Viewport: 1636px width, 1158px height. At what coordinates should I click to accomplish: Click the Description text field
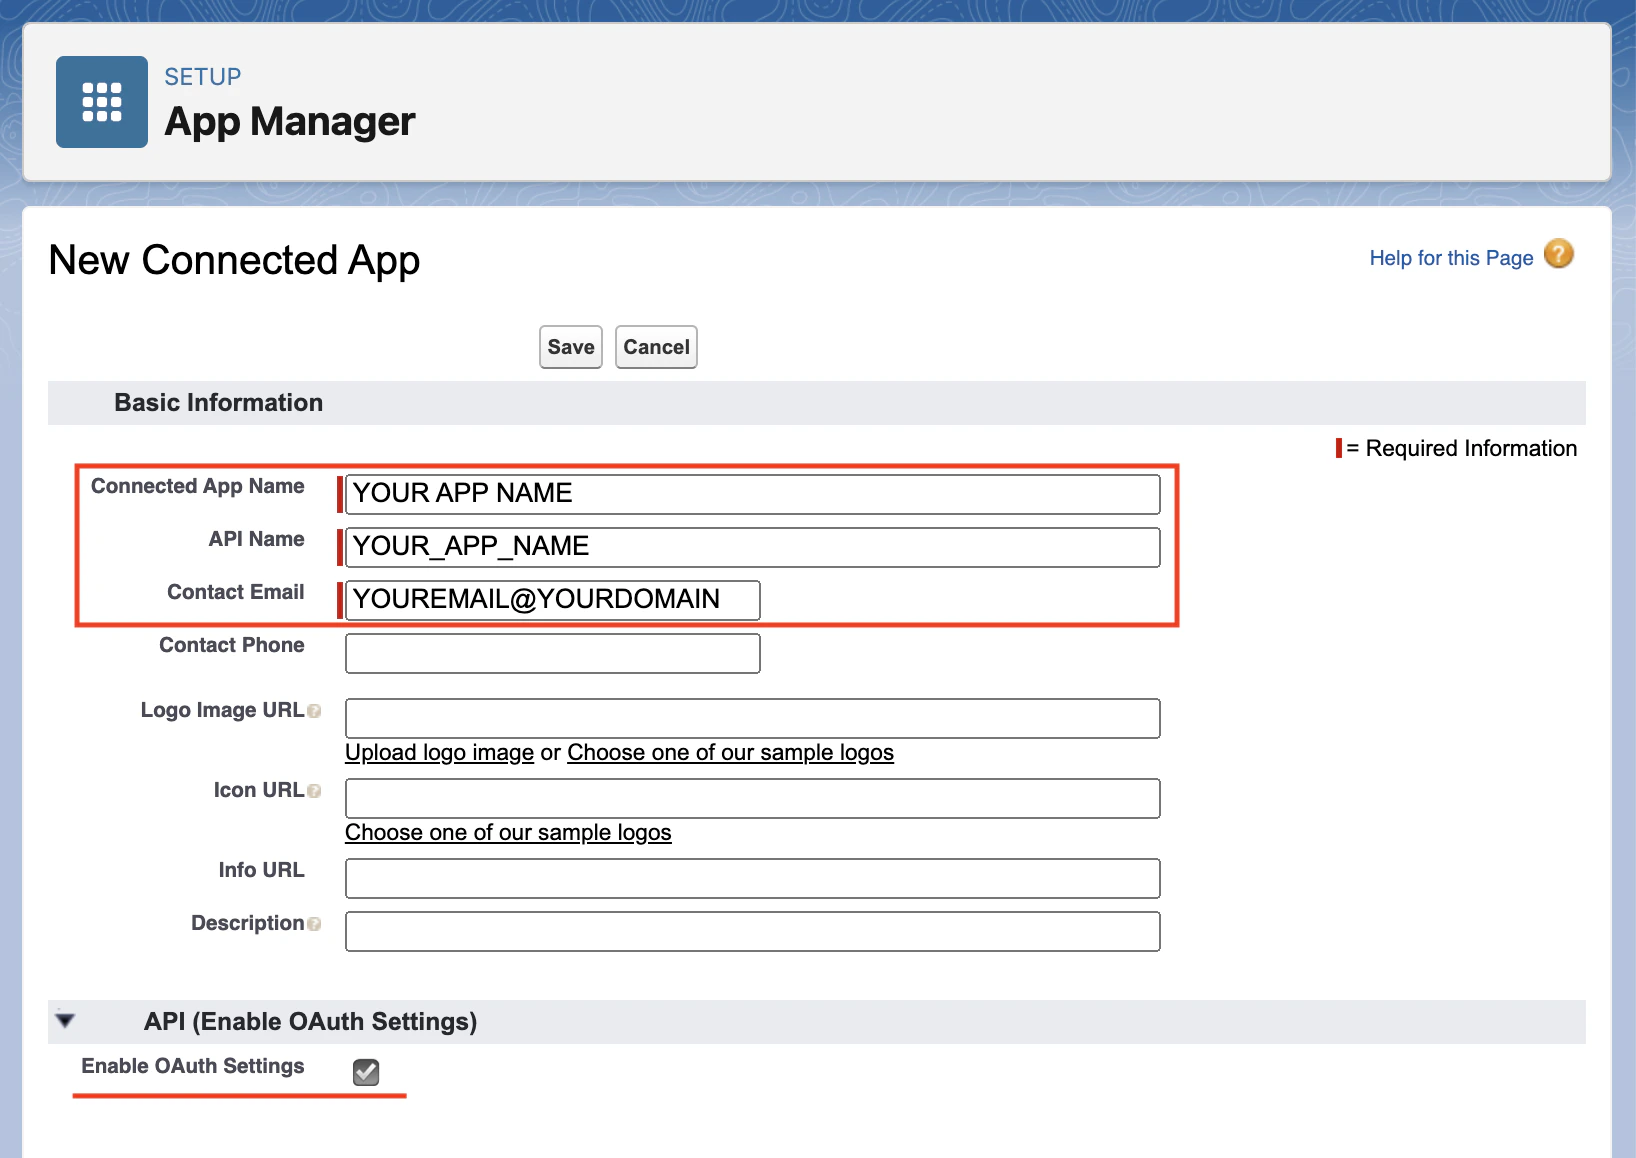coord(752,931)
